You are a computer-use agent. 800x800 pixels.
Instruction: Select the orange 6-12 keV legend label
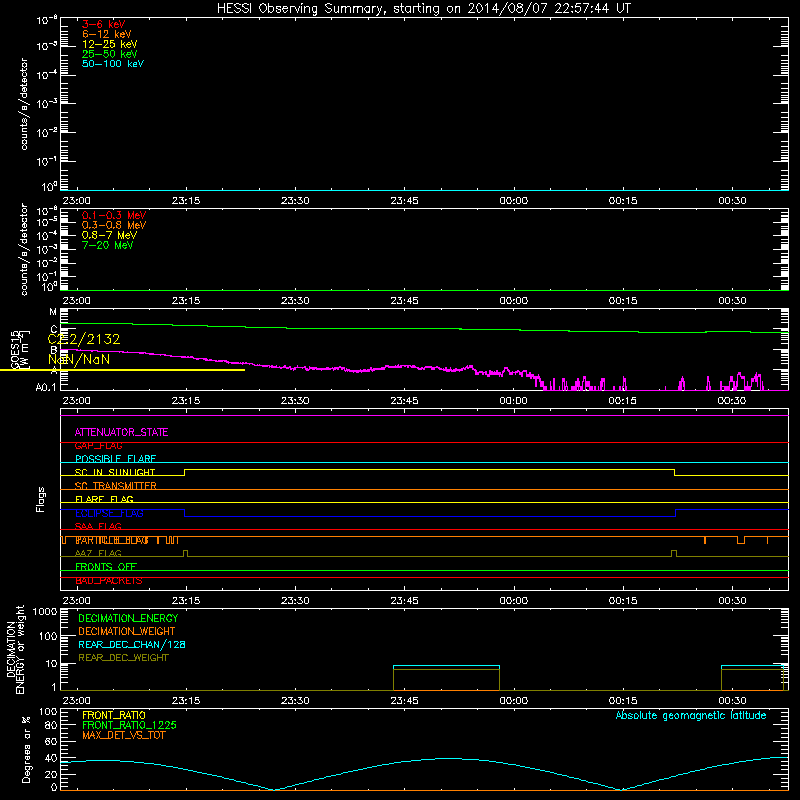107,34
